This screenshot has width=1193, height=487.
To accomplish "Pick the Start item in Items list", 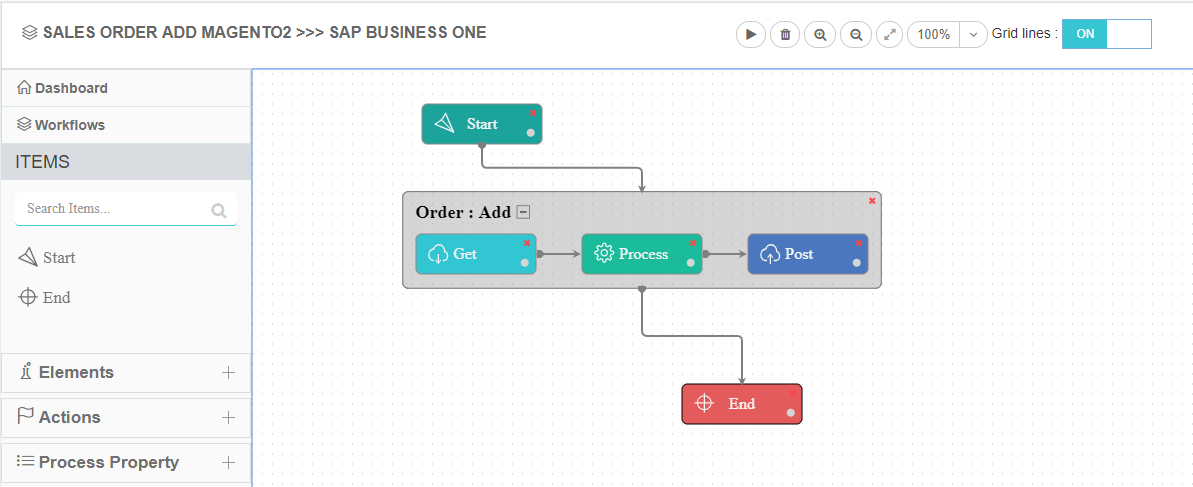I will 58,258.
